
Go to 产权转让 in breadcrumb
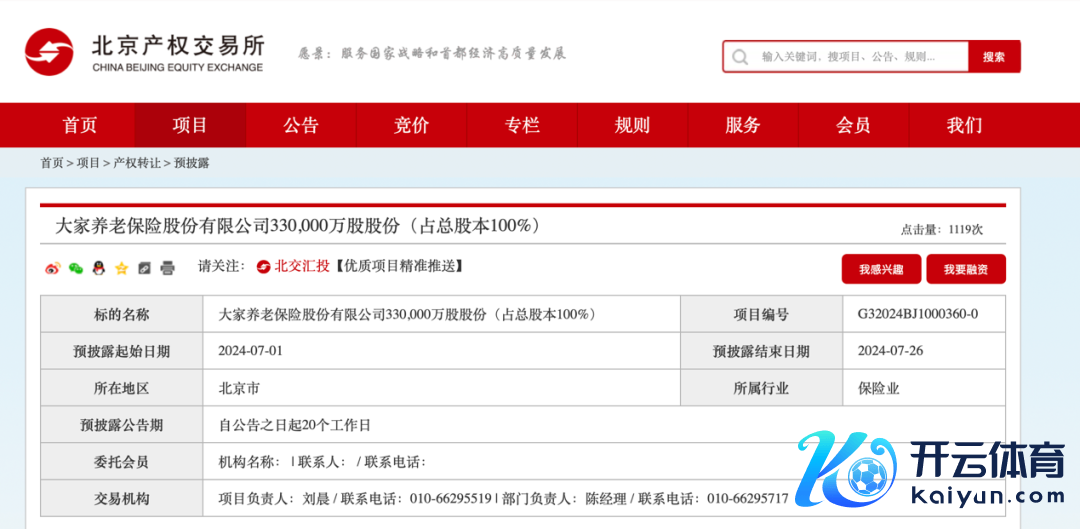[x=137, y=163]
